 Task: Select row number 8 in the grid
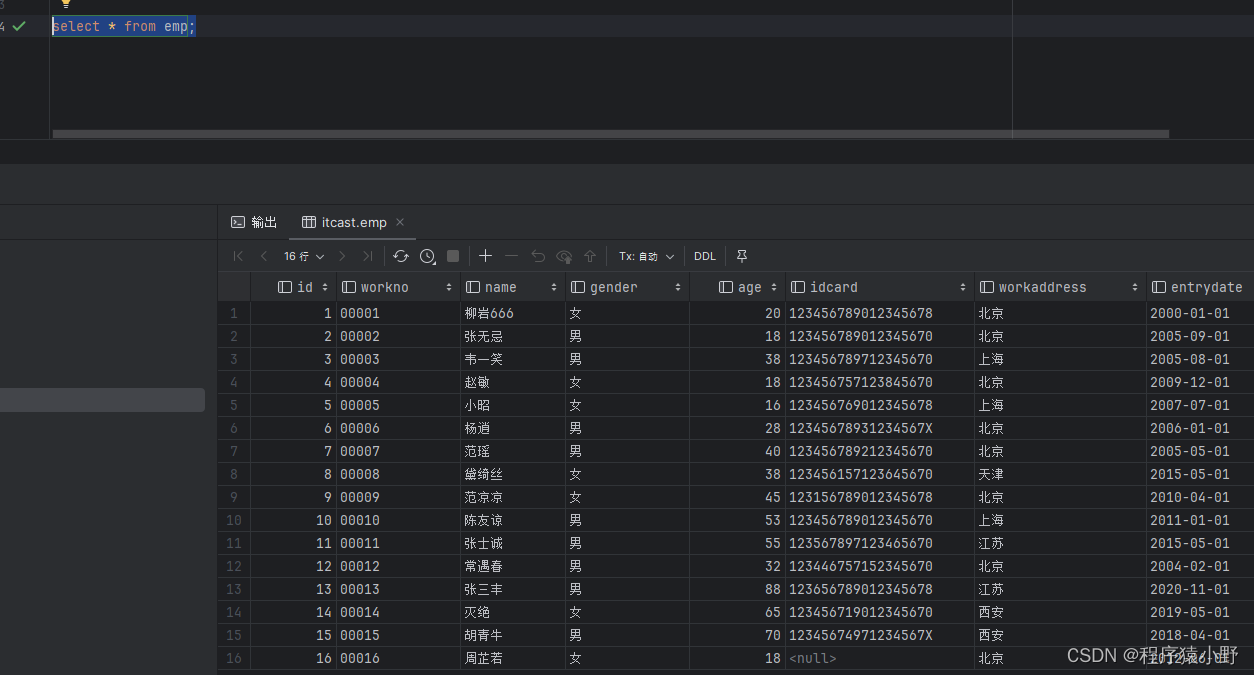(234, 474)
